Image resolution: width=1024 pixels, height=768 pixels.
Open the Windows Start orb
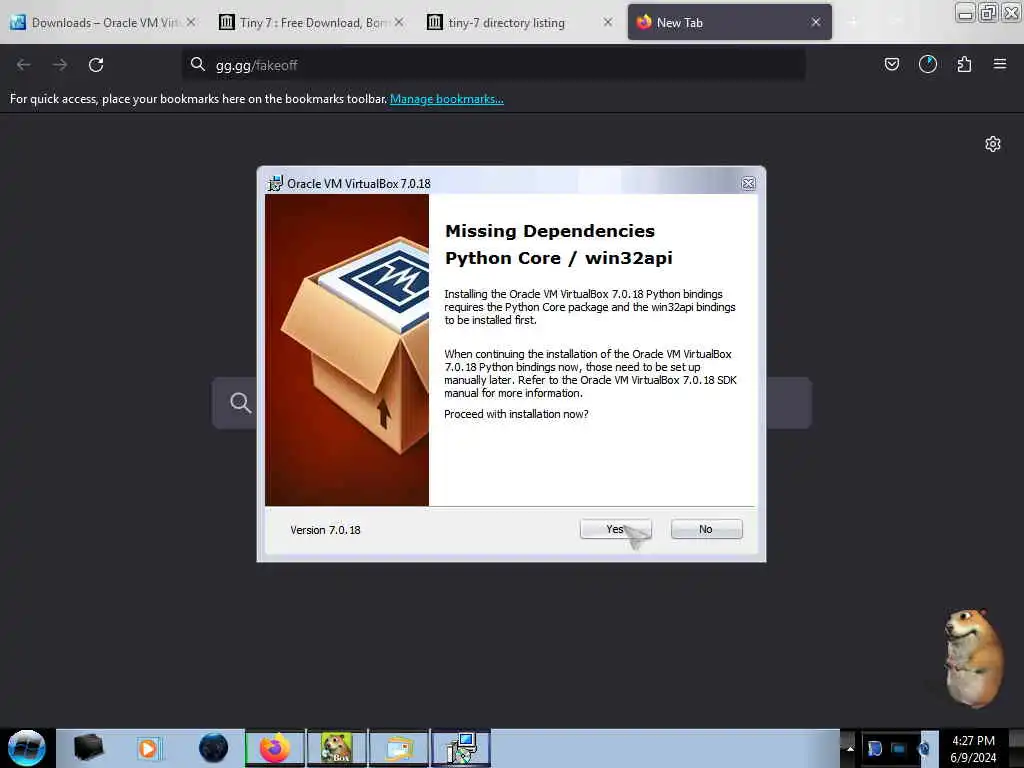(27, 748)
